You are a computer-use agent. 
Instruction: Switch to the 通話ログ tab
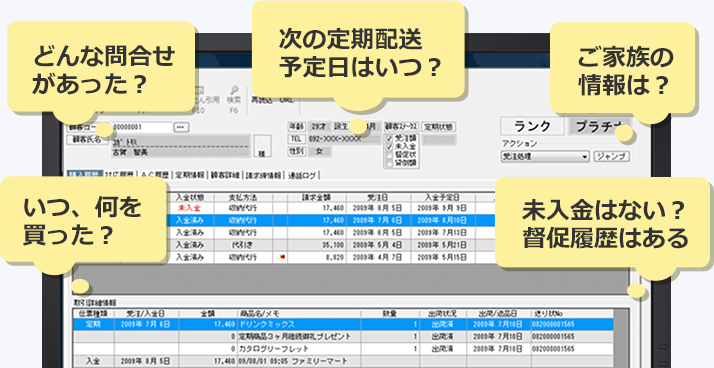[303, 175]
